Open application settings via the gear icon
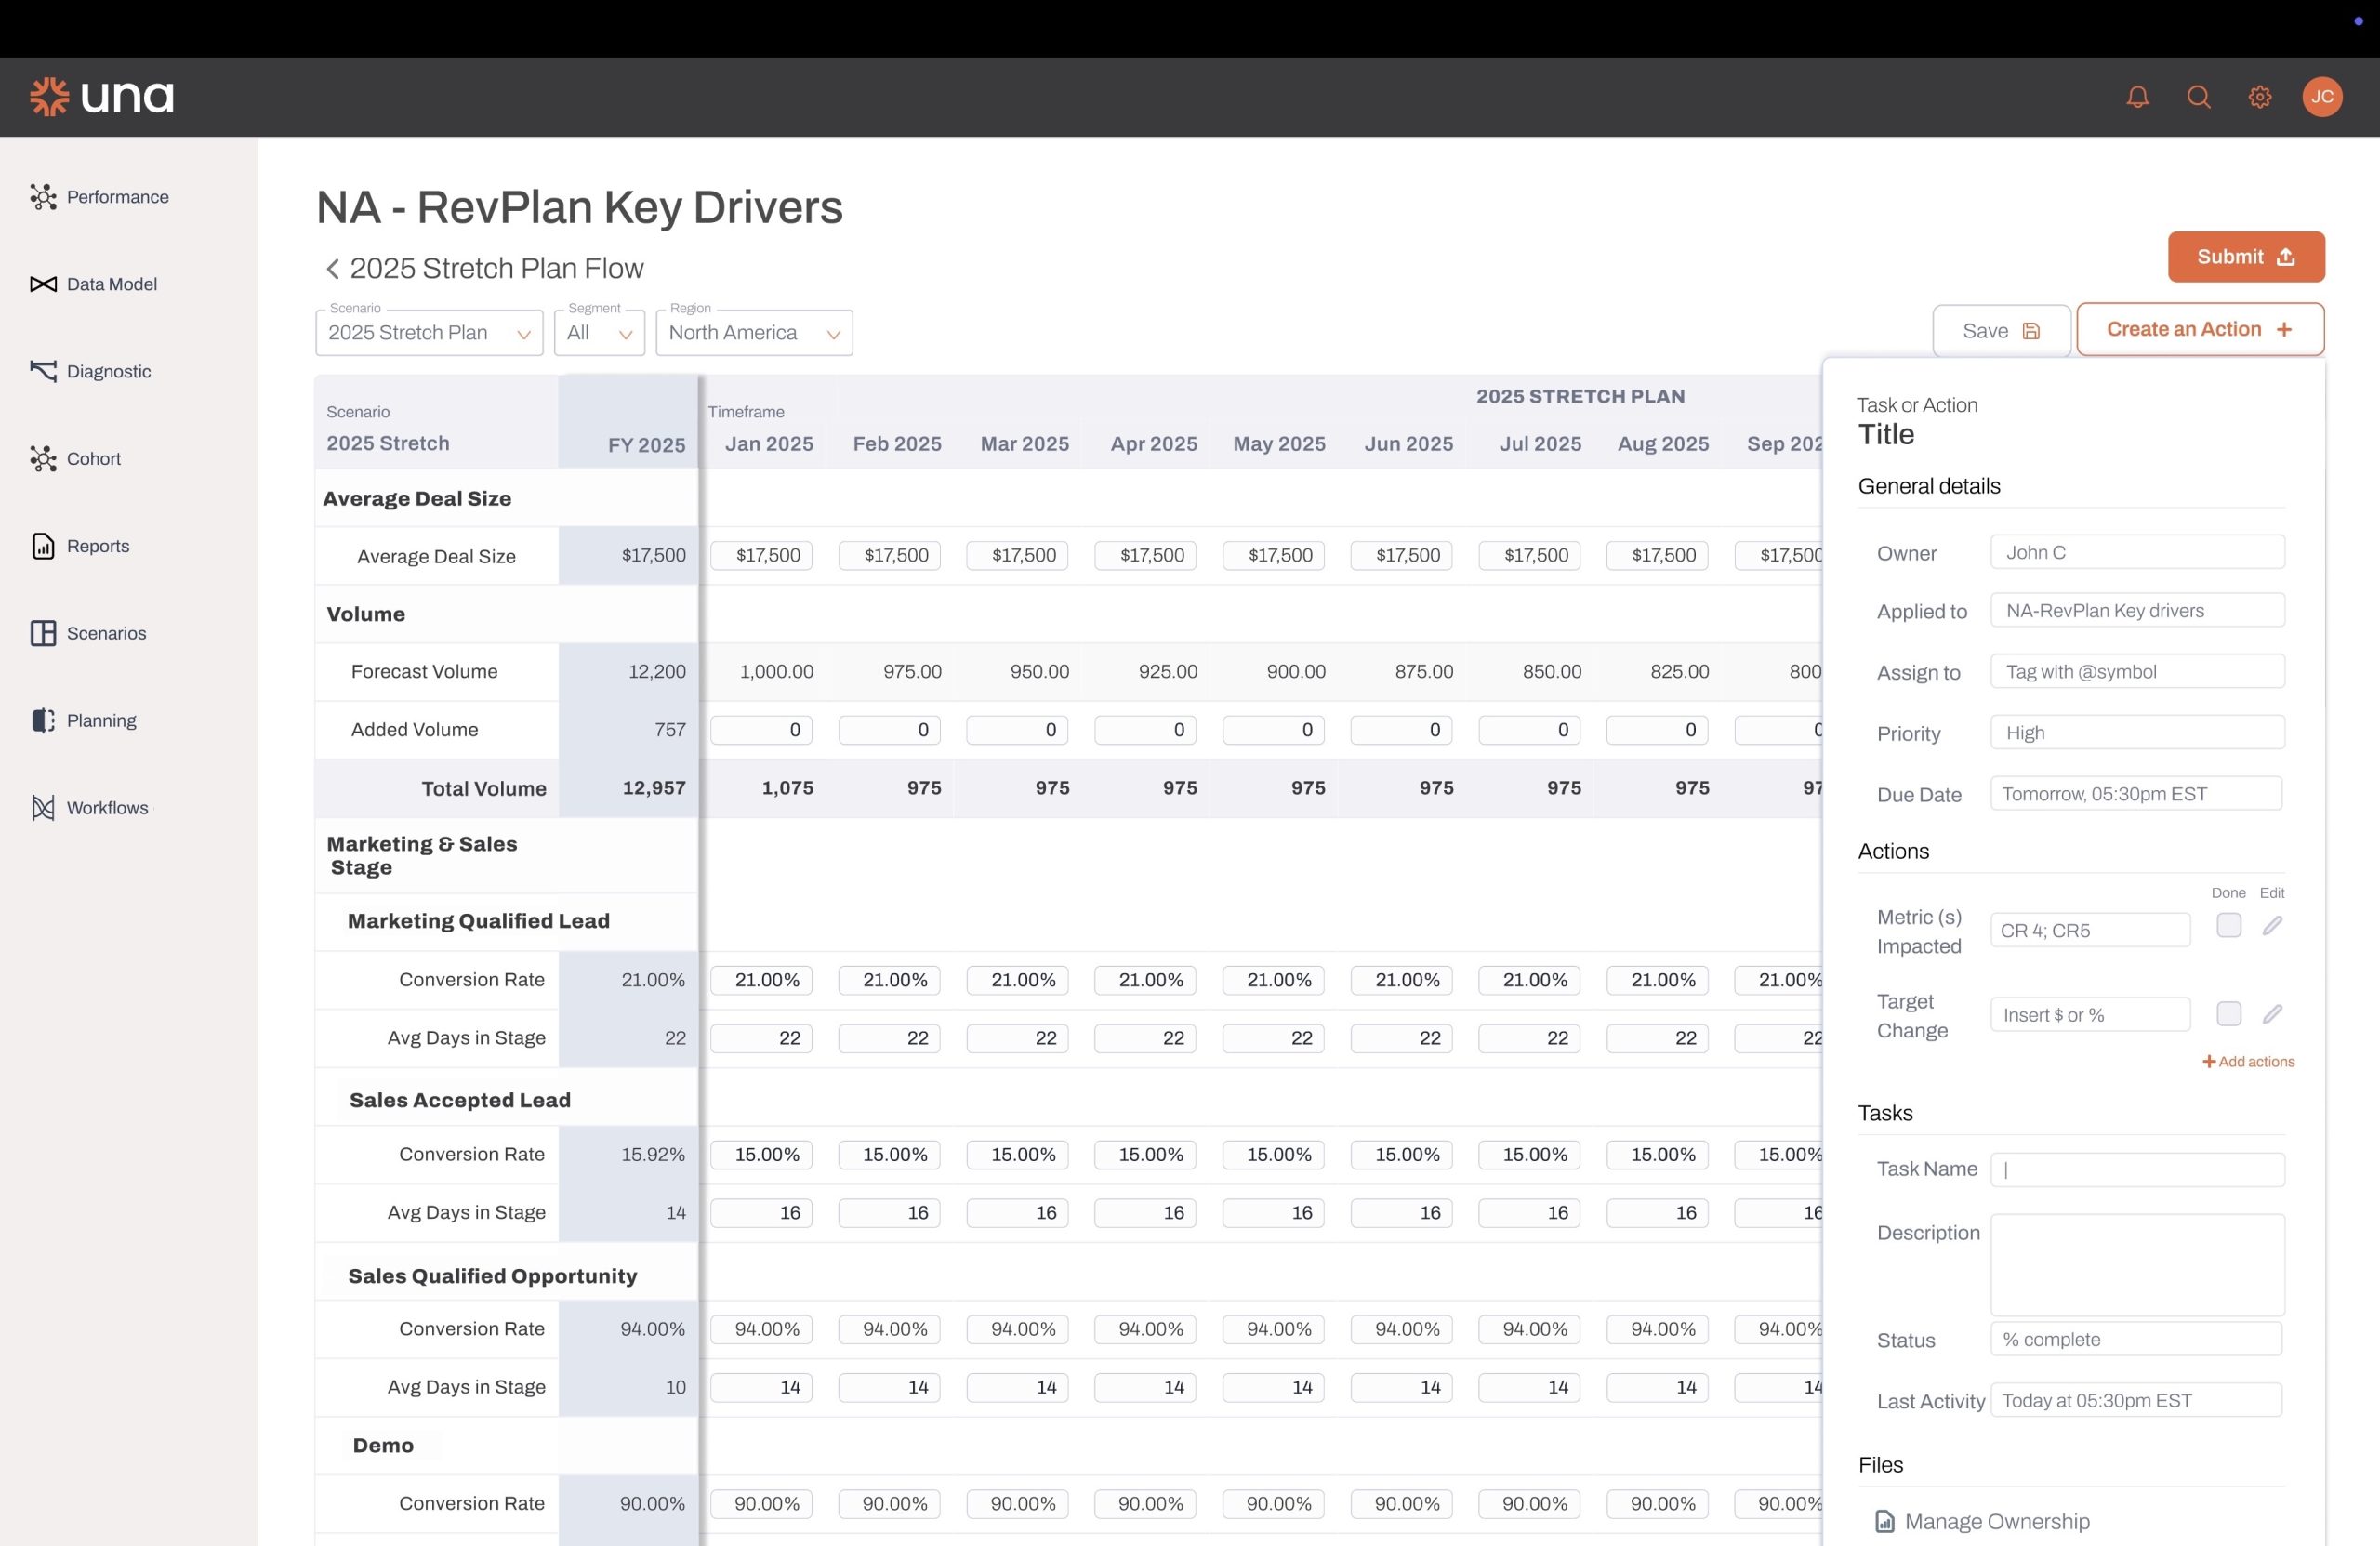This screenshot has width=2380, height=1546. [x=2260, y=97]
